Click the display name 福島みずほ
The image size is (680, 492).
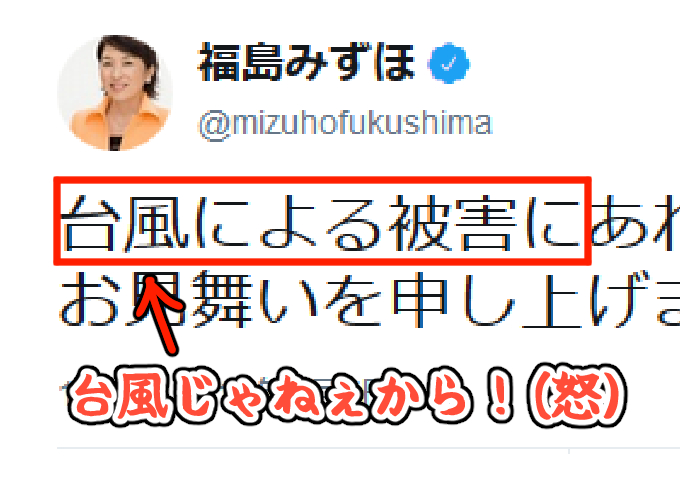click(307, 62)
